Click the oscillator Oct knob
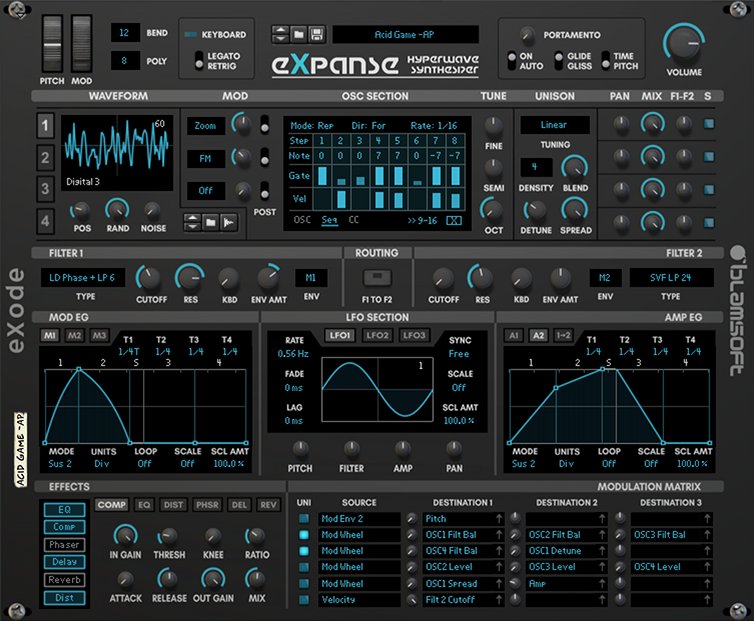Image resolution: width=754 pixels, height=621 pixels. coord(493,210)
